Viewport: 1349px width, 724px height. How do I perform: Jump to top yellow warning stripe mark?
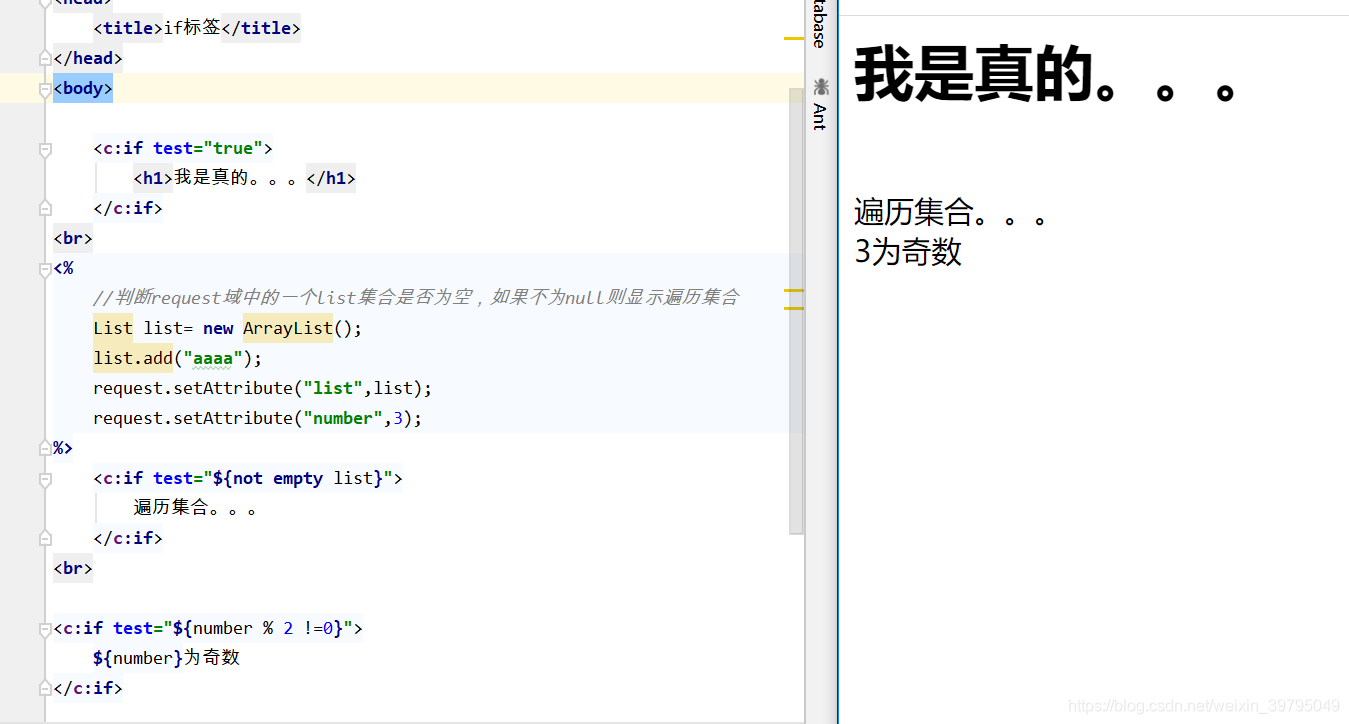(x=794, y=38)
